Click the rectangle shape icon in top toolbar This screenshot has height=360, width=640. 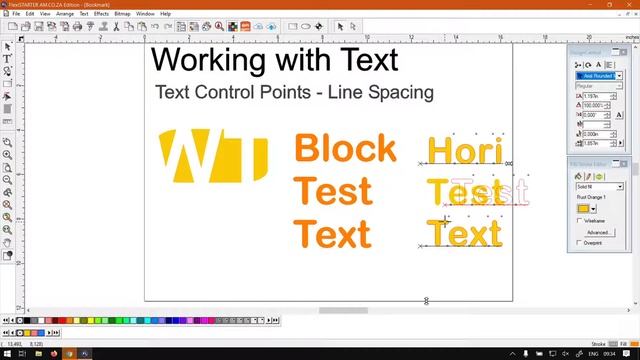pyautogui.click(x=293, y=27)
